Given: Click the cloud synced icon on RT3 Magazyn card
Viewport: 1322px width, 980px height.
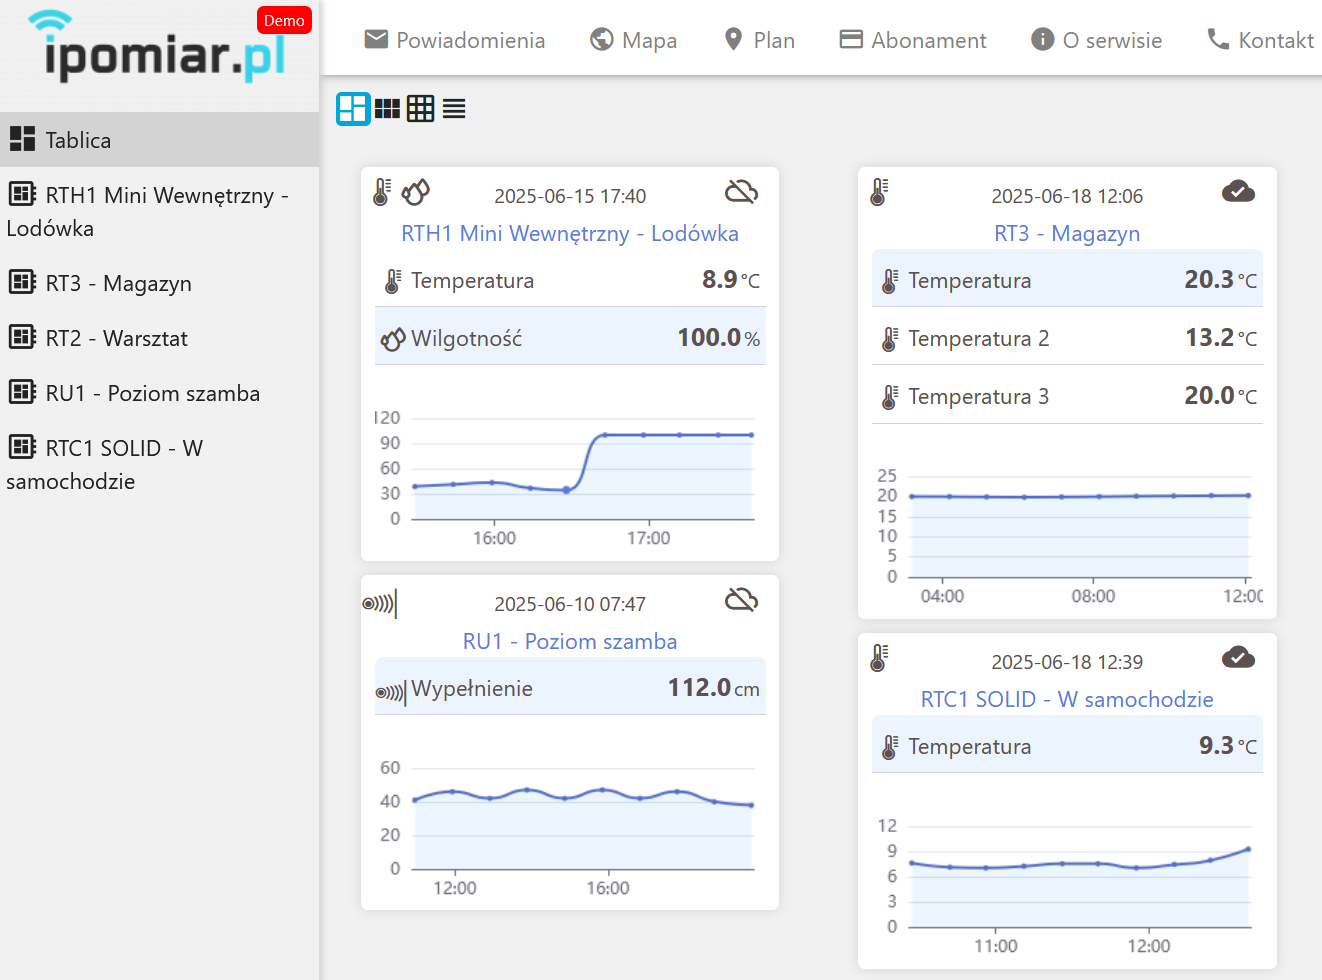Looking at the screenshot, I should 1238,192.
